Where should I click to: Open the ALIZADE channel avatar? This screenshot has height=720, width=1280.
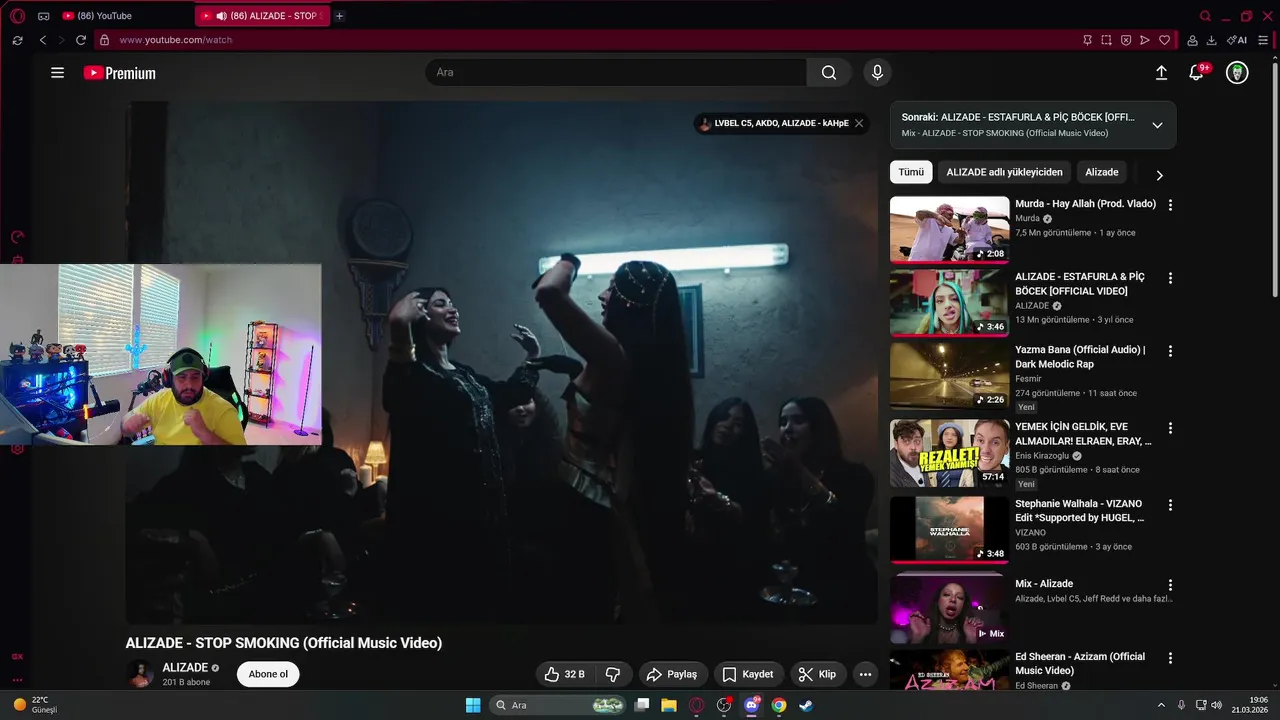coord(140,674)
